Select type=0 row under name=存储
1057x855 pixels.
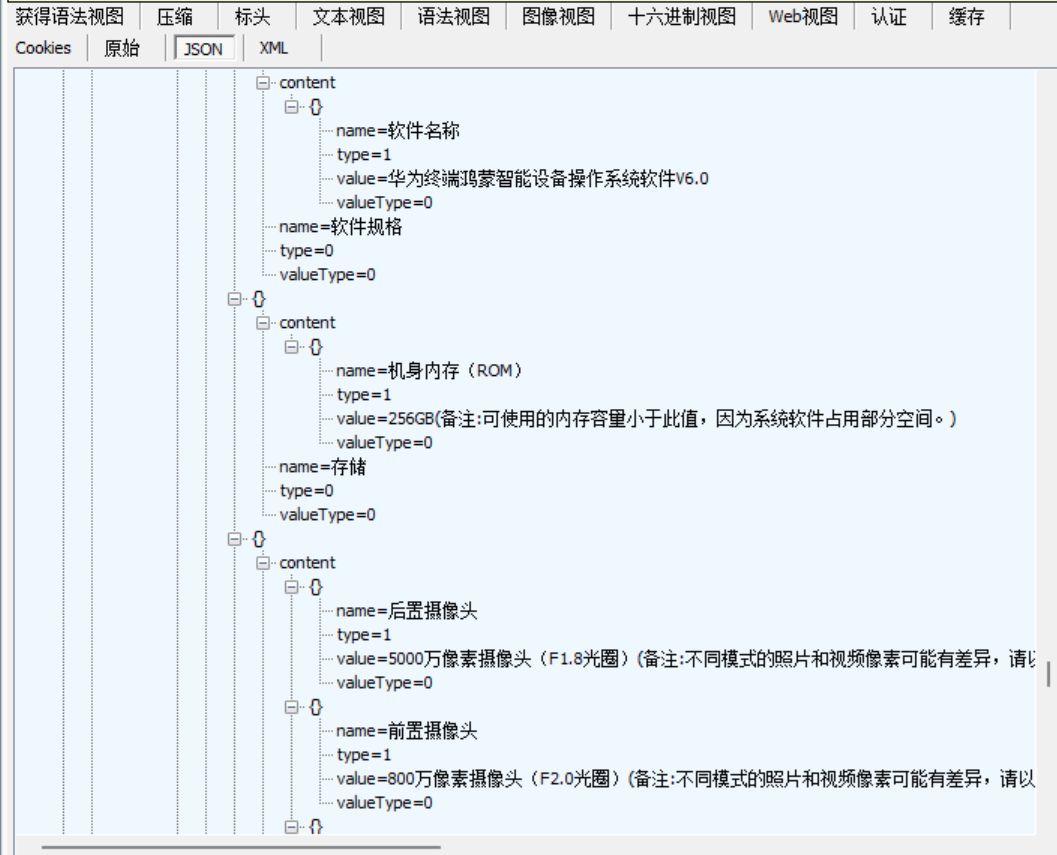(x=306, y=491)
